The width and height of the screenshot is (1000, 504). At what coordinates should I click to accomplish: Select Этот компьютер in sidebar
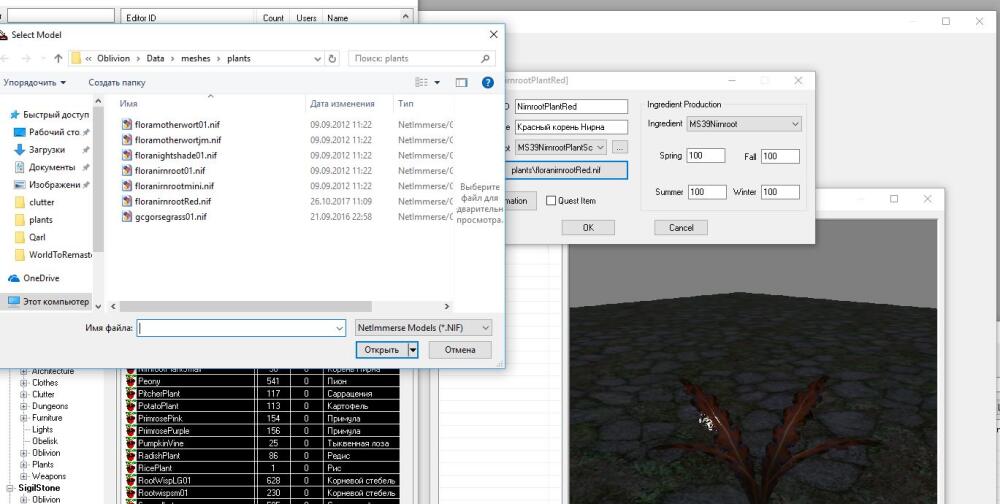tap(48, 301)
